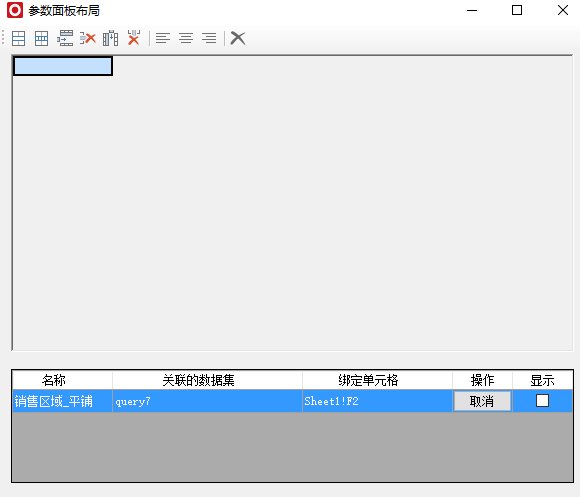Align content left in toolbar

pos(163,38)
